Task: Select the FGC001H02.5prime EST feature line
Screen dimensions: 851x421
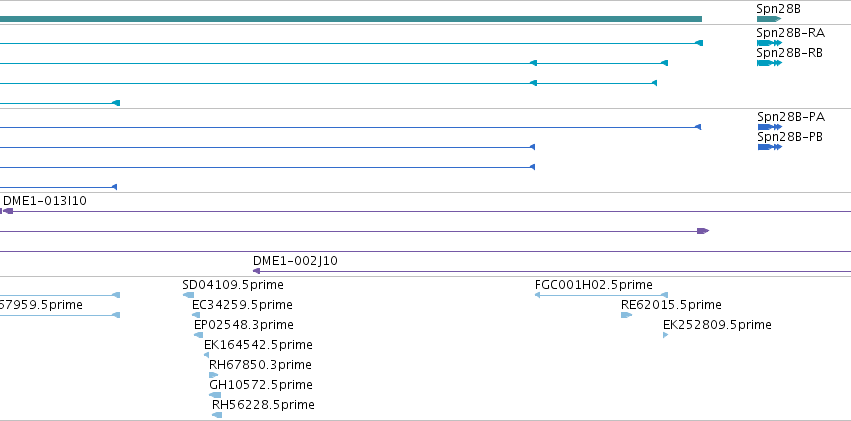Action: (x=601, y=295)
